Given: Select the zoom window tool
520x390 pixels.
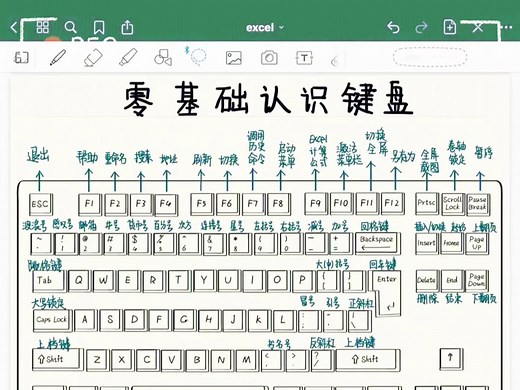Looking at the screenshot, I should (21, 58).
